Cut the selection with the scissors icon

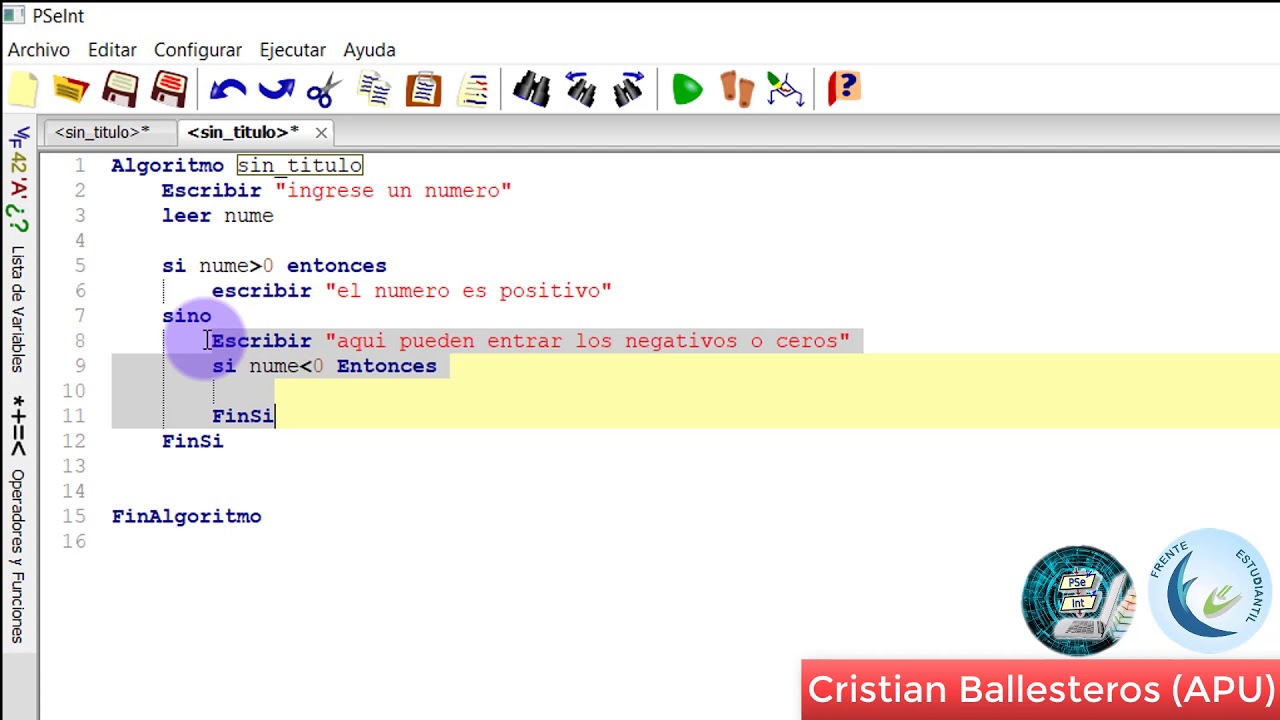324,90
